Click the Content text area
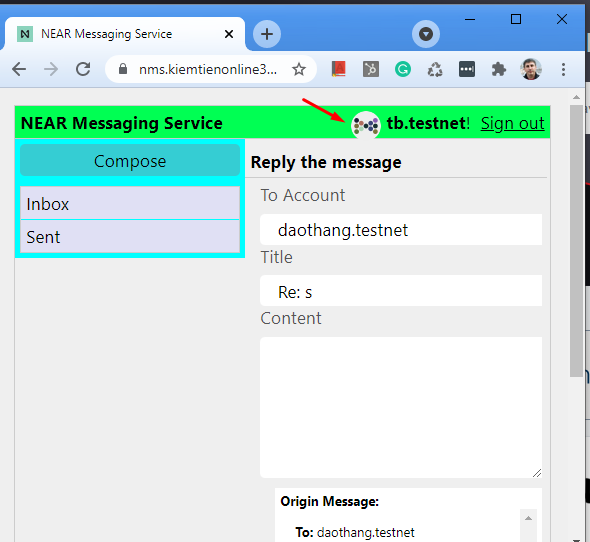Screen dimensions: 590x542 (401, 407)
